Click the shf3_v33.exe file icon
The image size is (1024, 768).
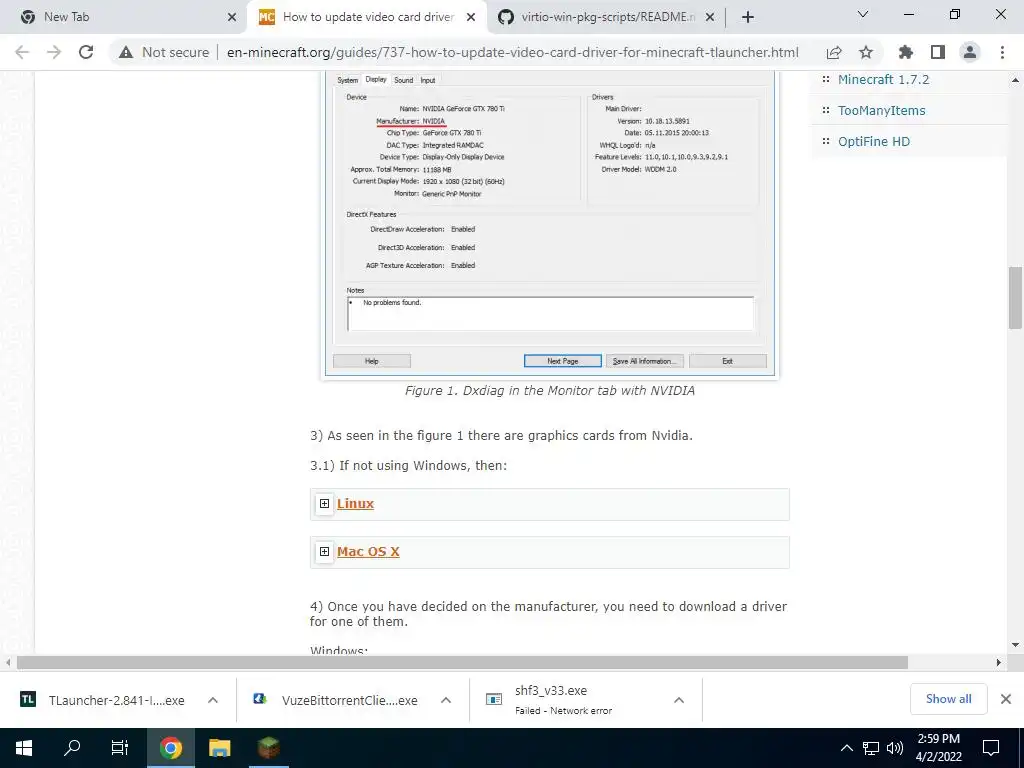click(494, 699)
